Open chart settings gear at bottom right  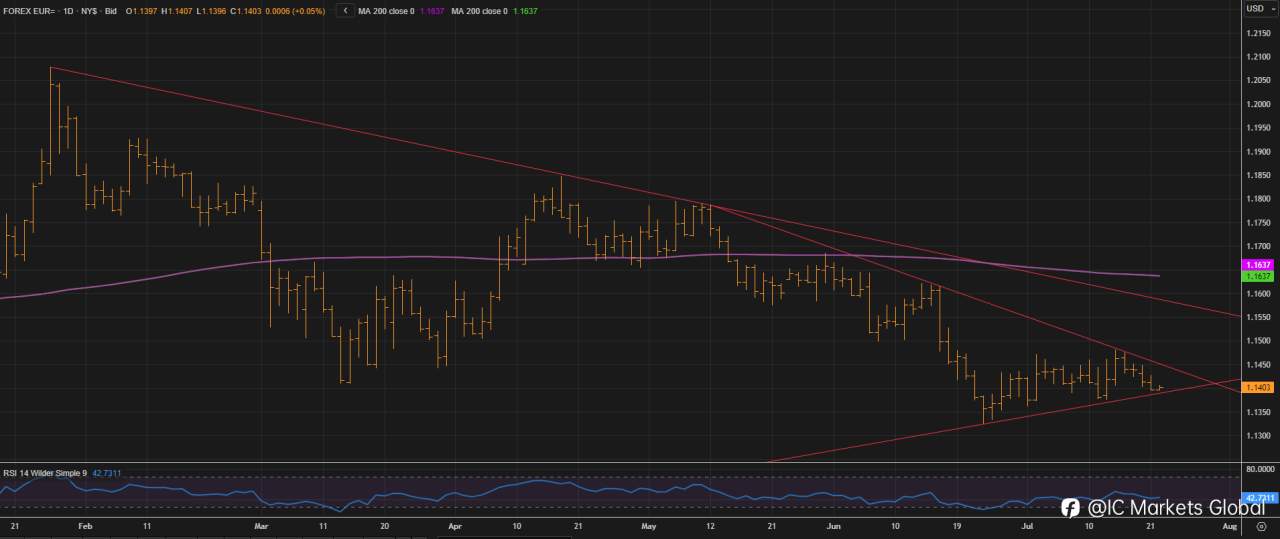tap(1261, 526)
